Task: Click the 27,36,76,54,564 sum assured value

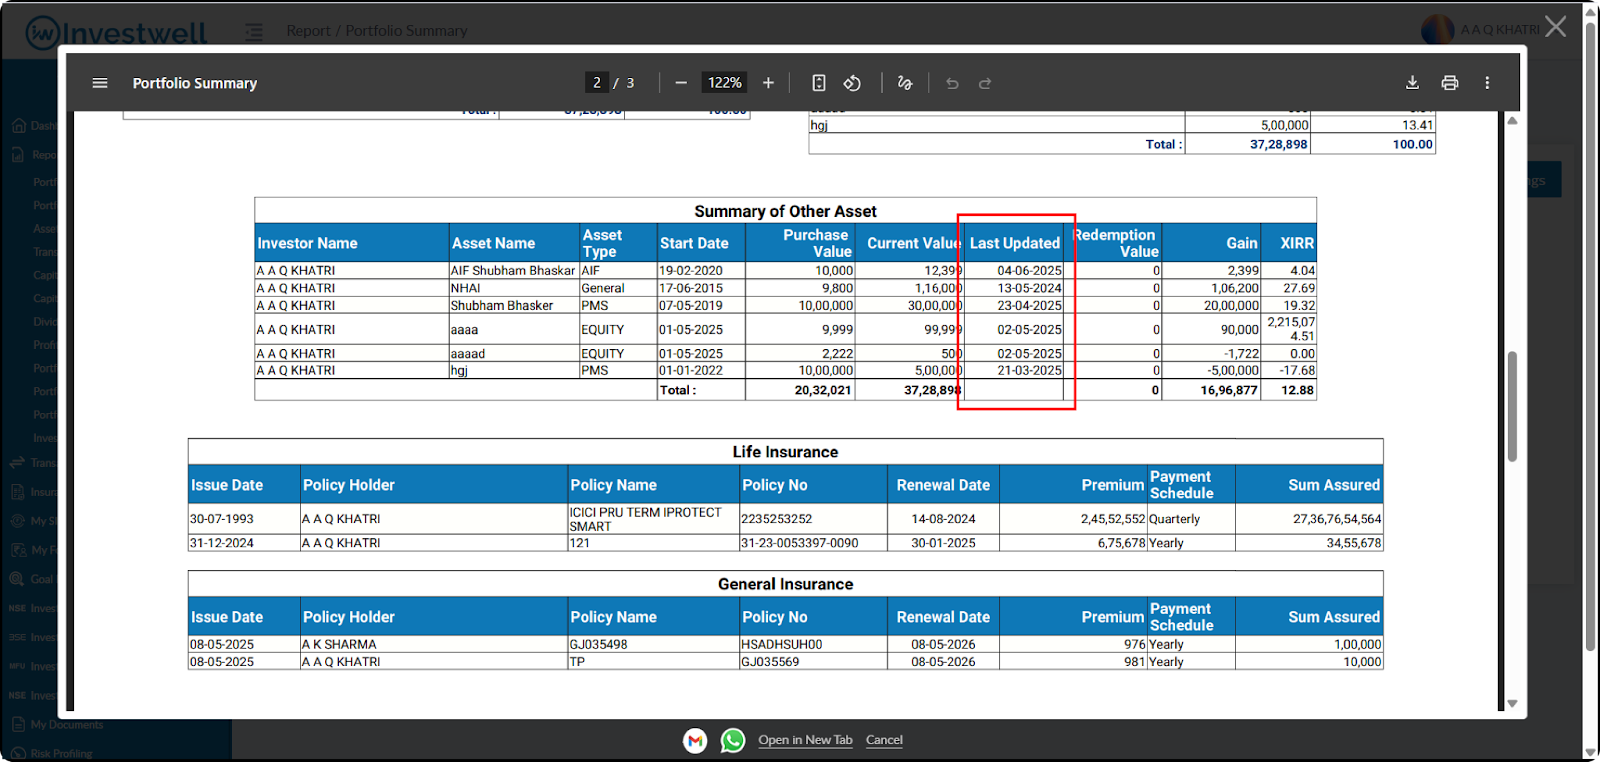Action: 1336,519
